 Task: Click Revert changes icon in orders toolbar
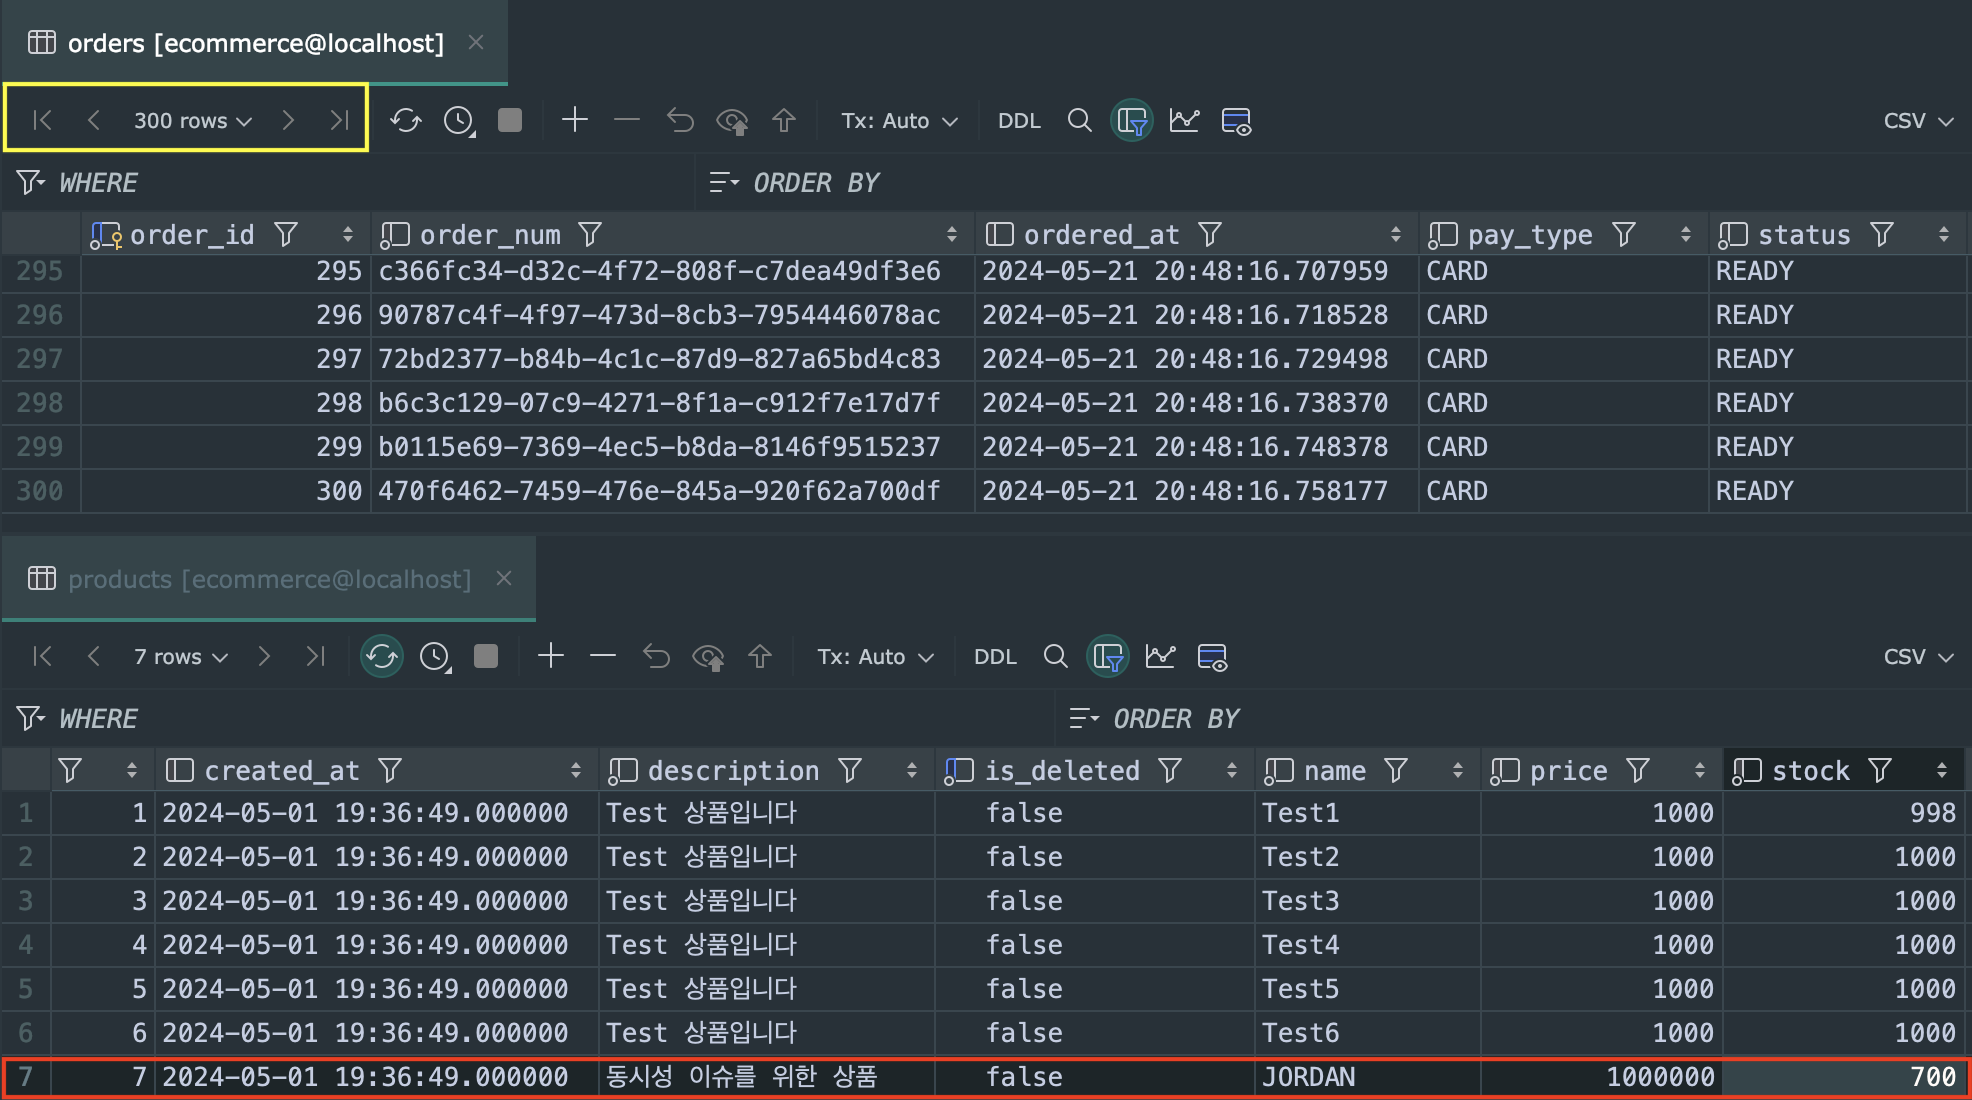tap(680, 121)
